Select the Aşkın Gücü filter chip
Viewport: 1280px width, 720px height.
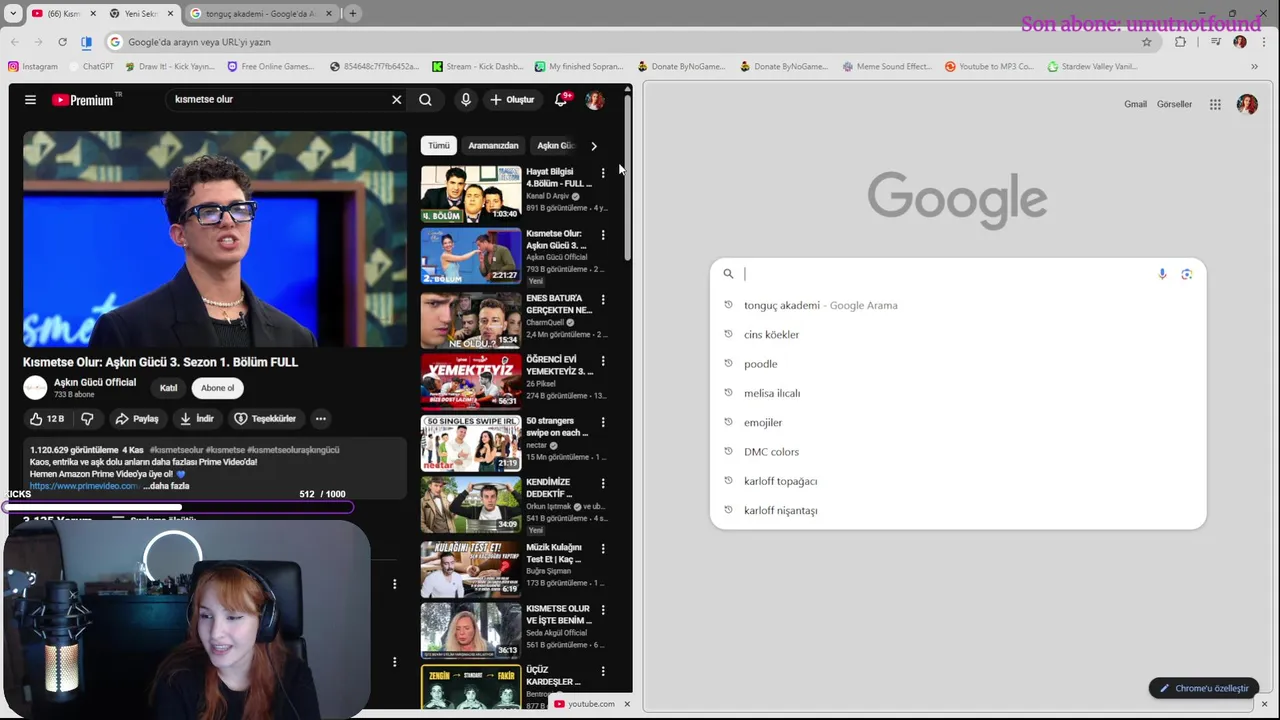pyautogui.click(x=555, y=146)
